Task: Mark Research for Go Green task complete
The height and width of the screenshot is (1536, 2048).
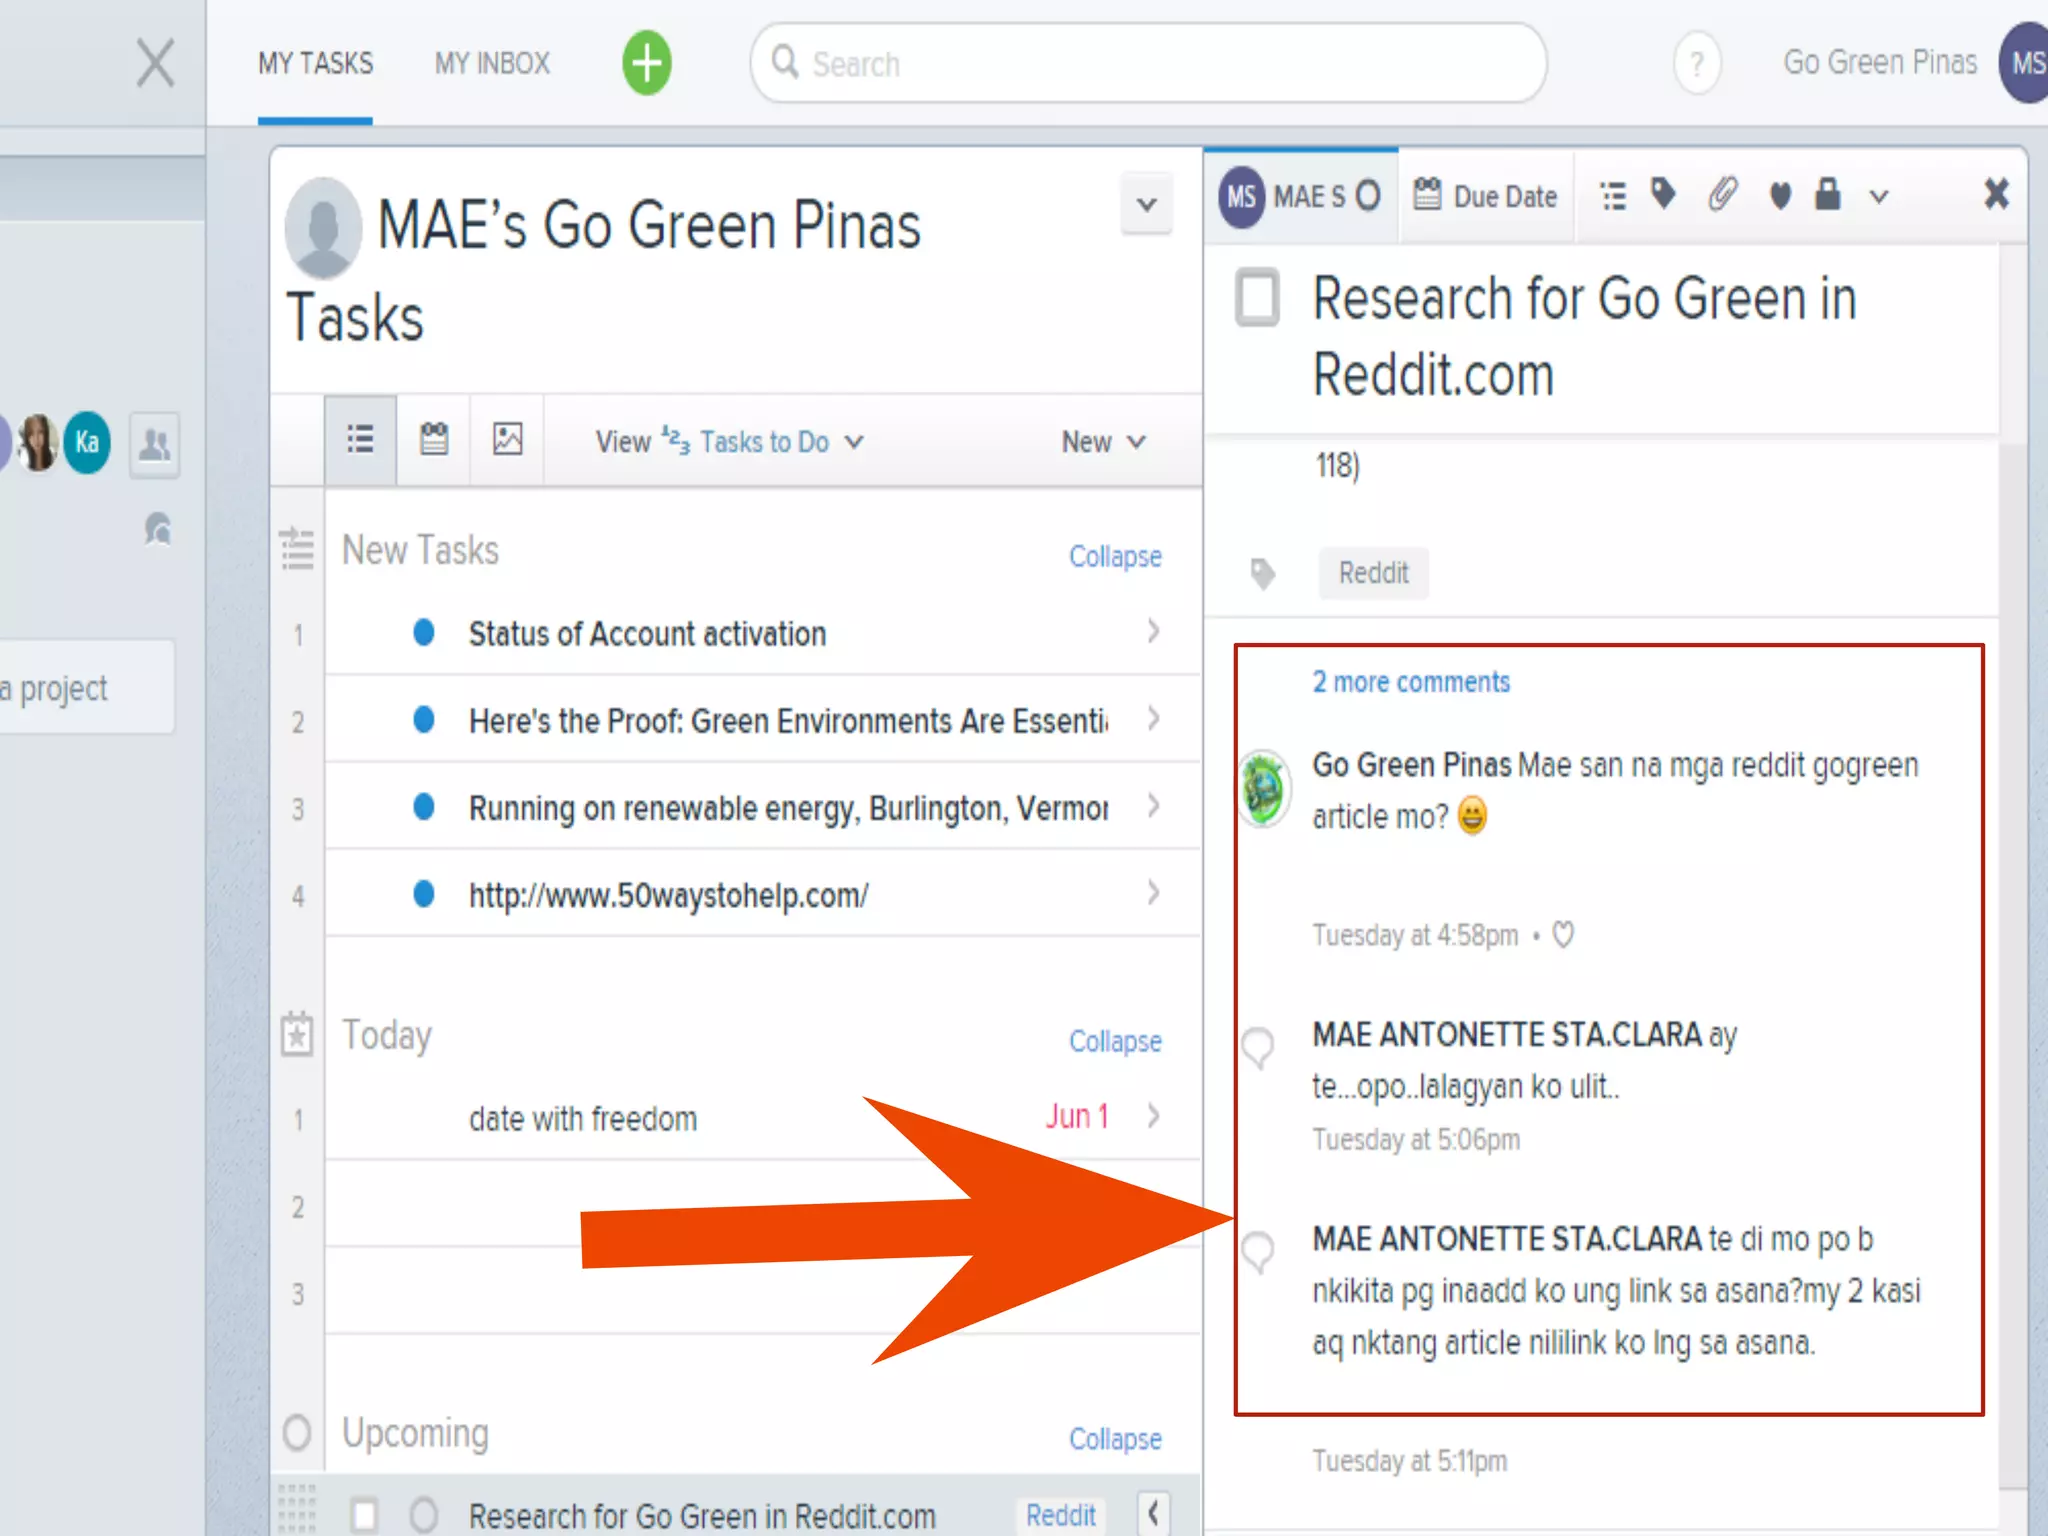Action: pyautogui.click(x=1257, y=297)
